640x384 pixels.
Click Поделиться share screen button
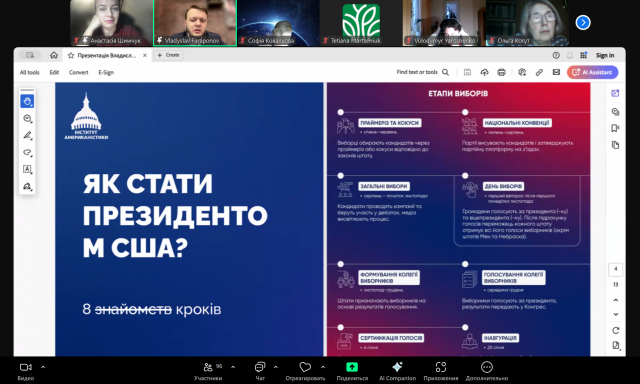pos(352,371)
